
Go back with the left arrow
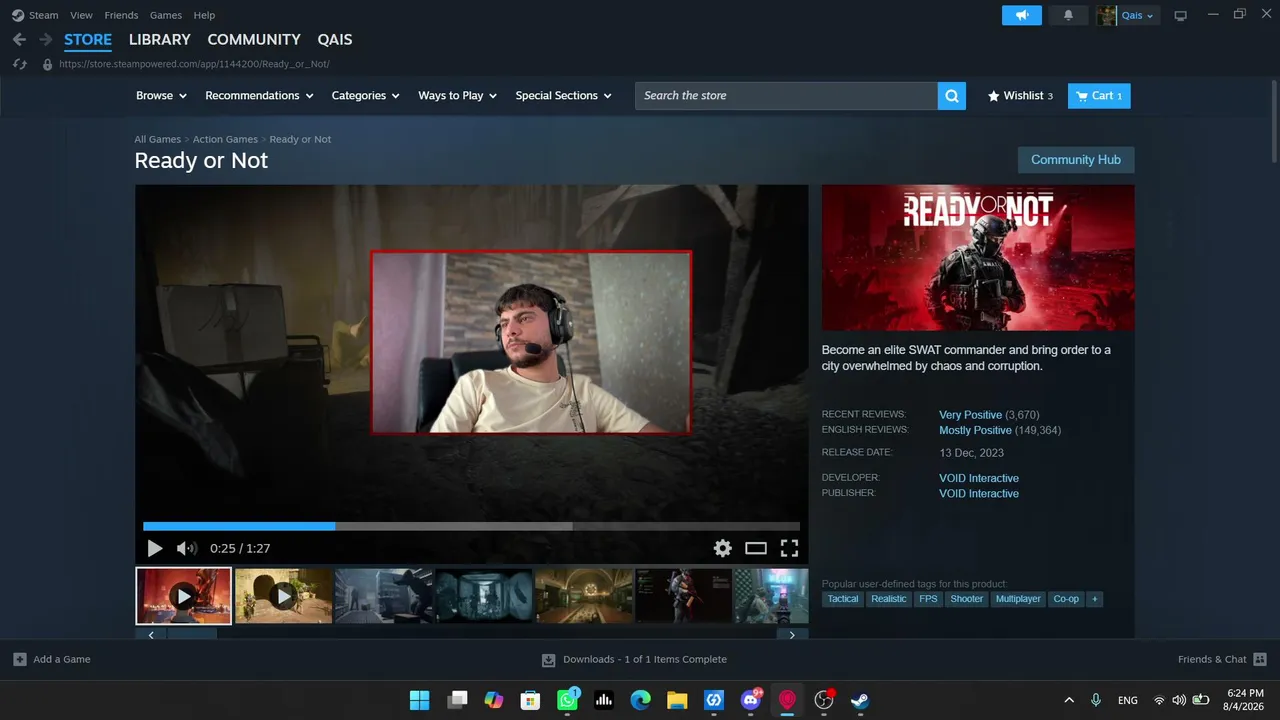click(19, 39)
